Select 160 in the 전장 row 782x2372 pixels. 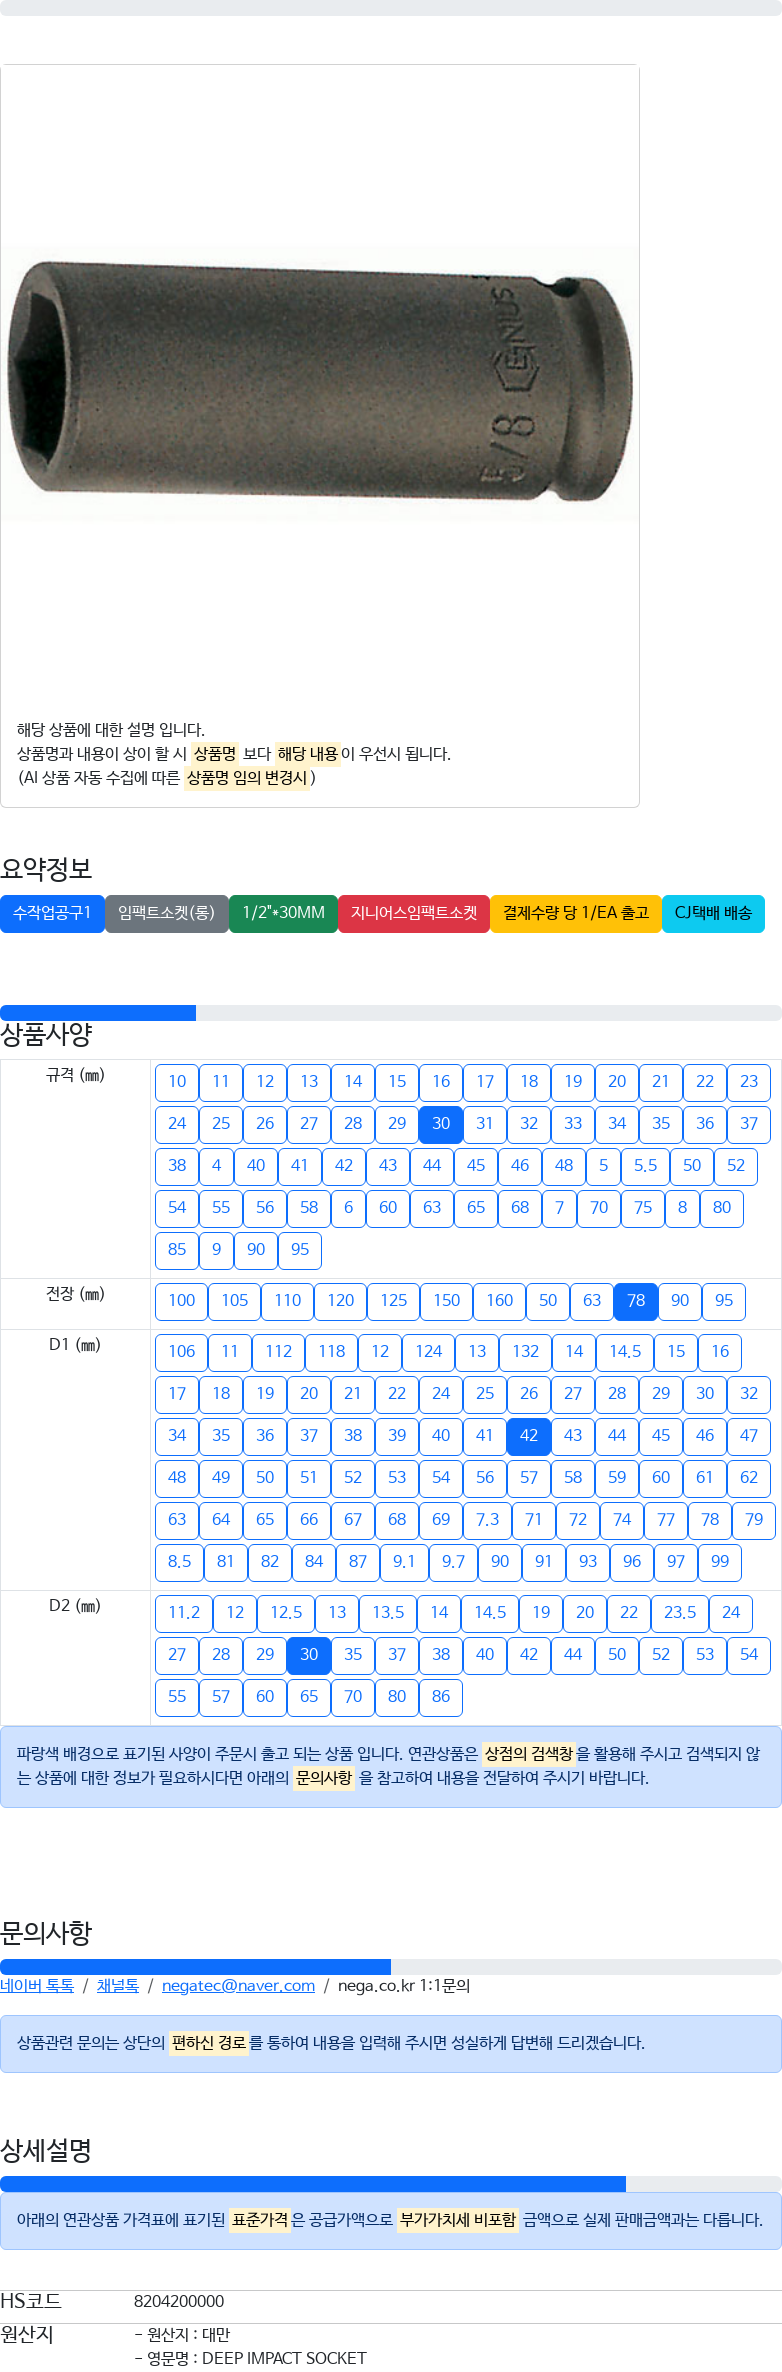coord(500,1301)
